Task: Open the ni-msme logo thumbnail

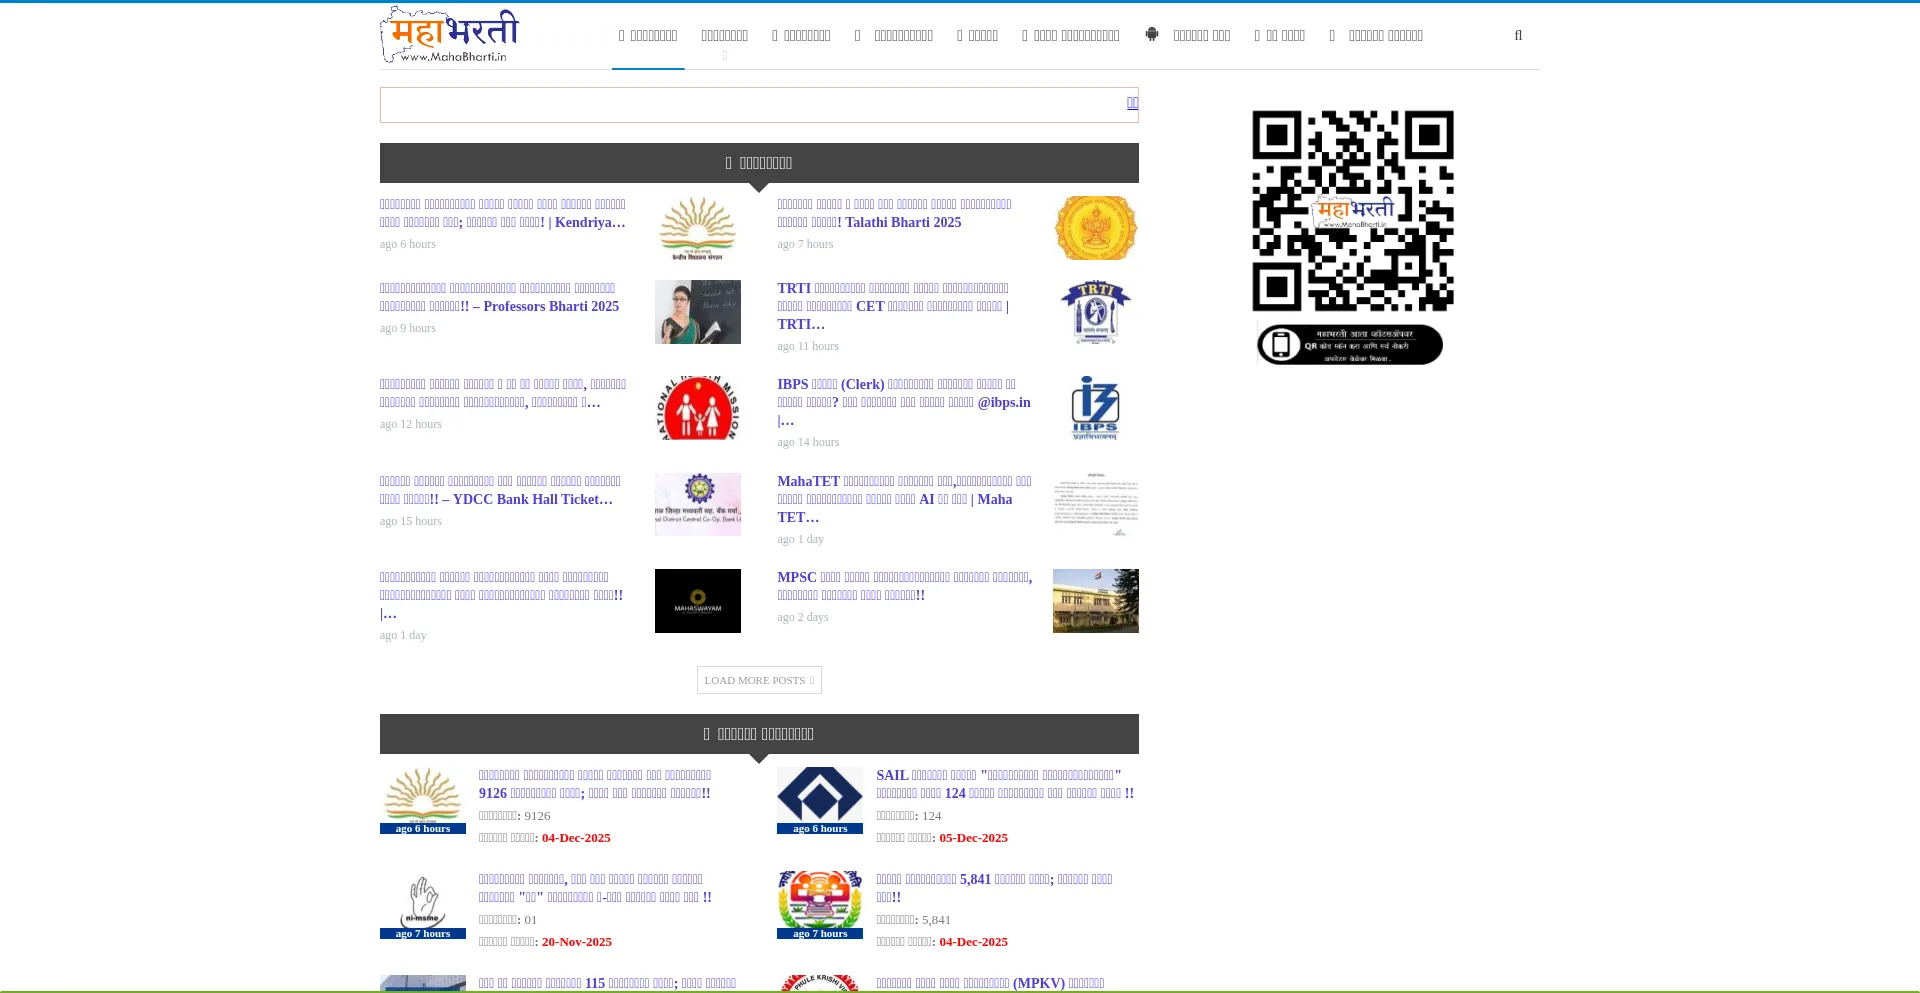Action: [422, 900]
